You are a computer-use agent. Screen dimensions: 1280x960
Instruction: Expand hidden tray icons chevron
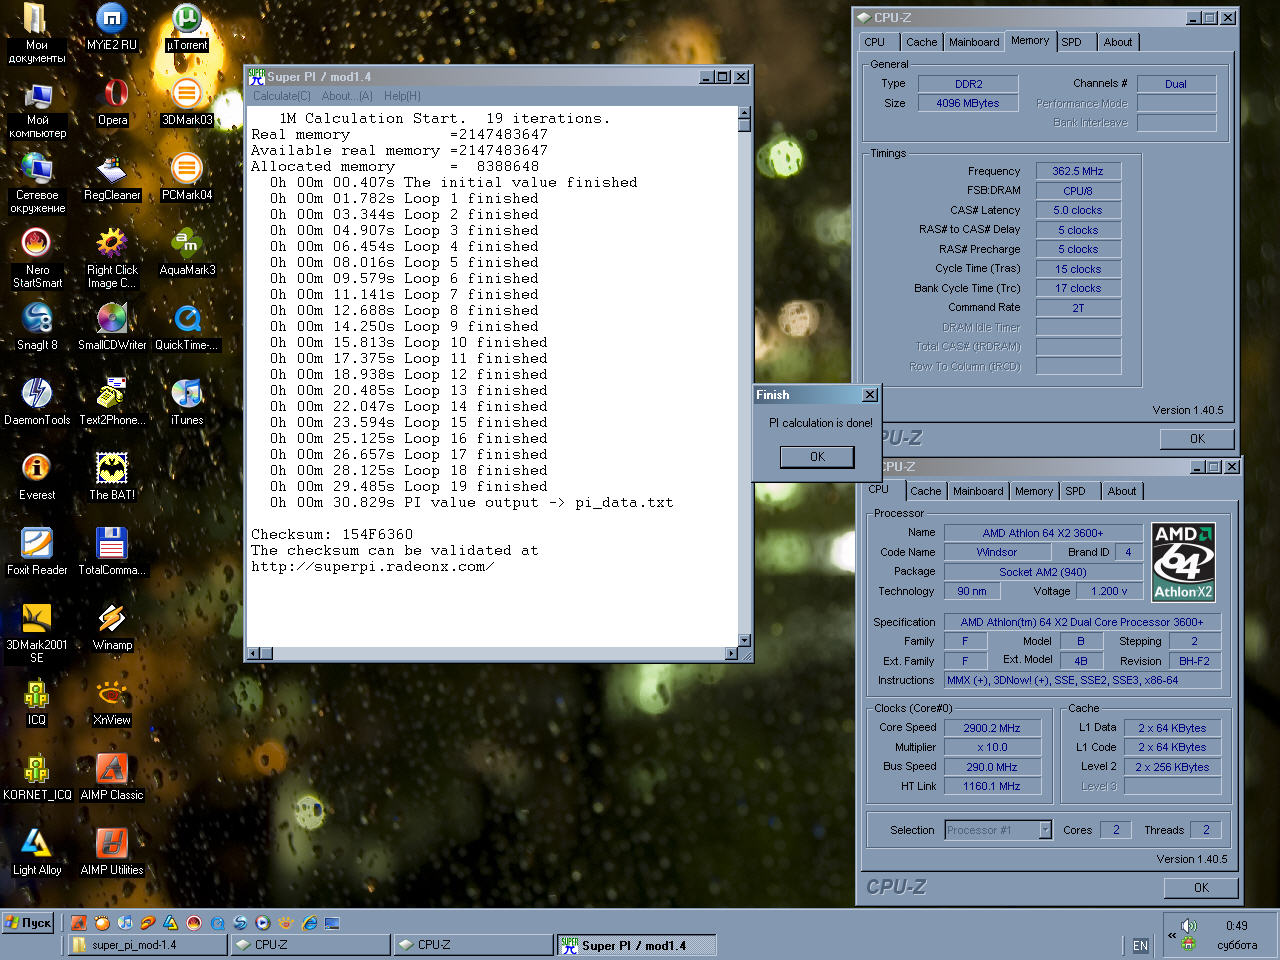tap(1171, 935)
